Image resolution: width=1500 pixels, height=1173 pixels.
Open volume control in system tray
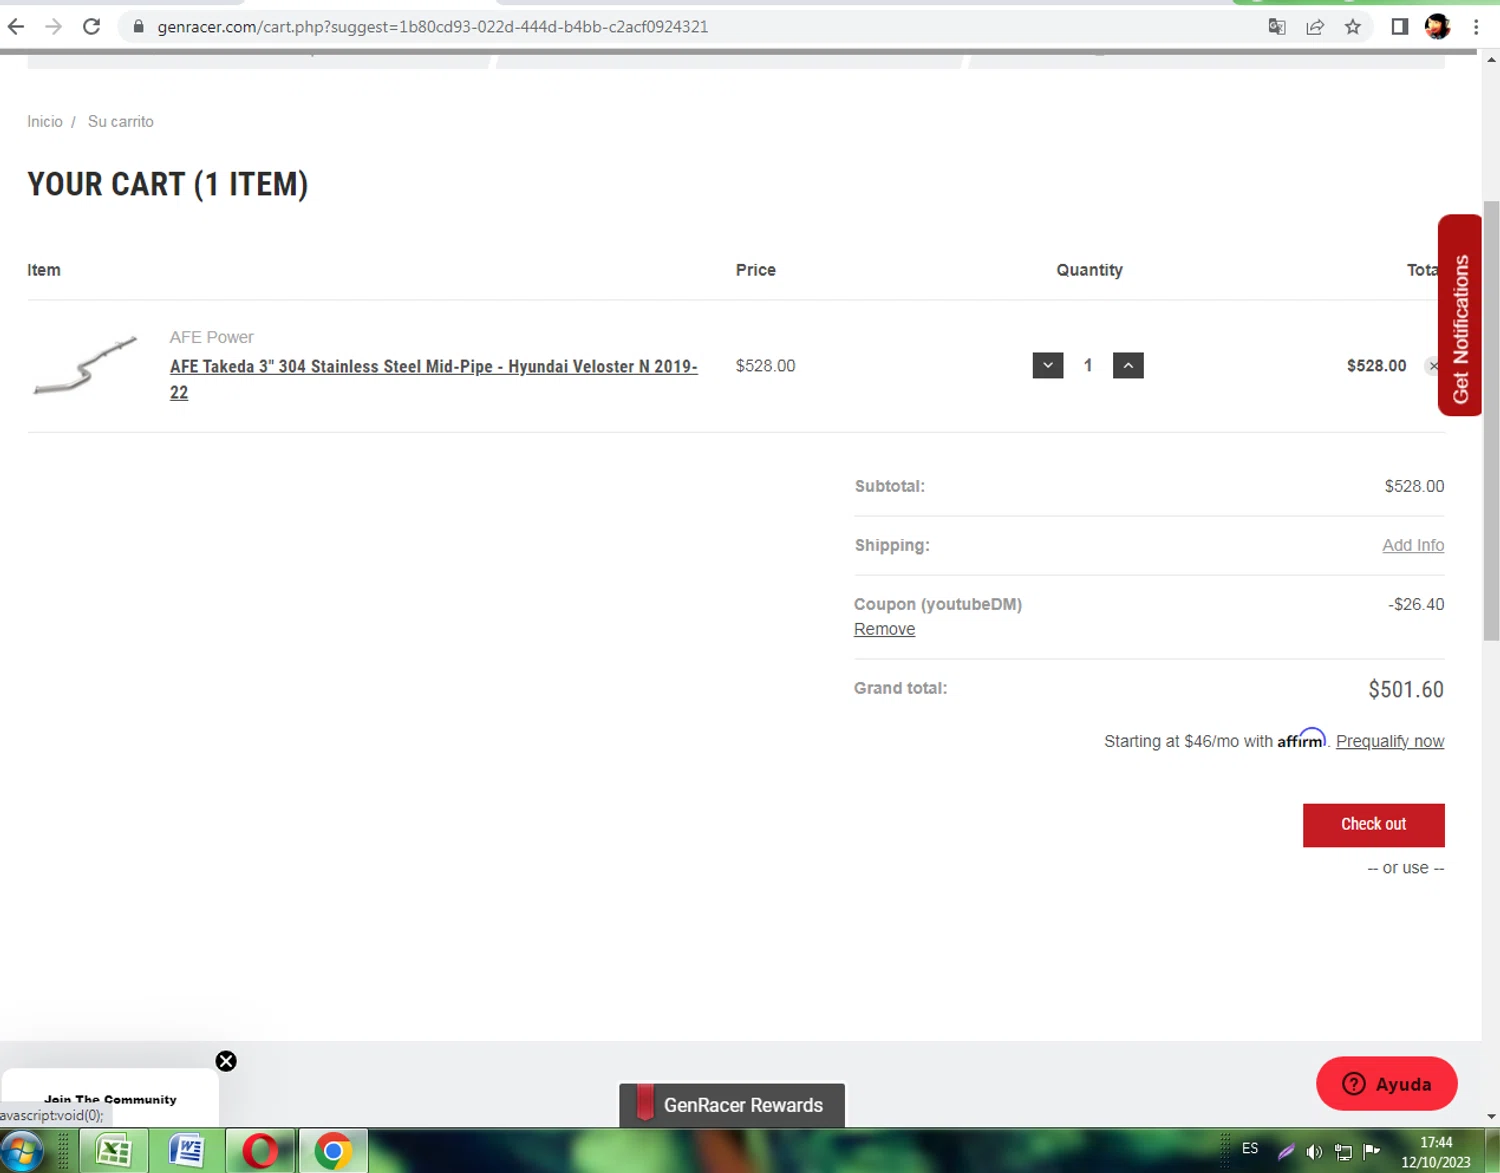pos(1314,1152)
